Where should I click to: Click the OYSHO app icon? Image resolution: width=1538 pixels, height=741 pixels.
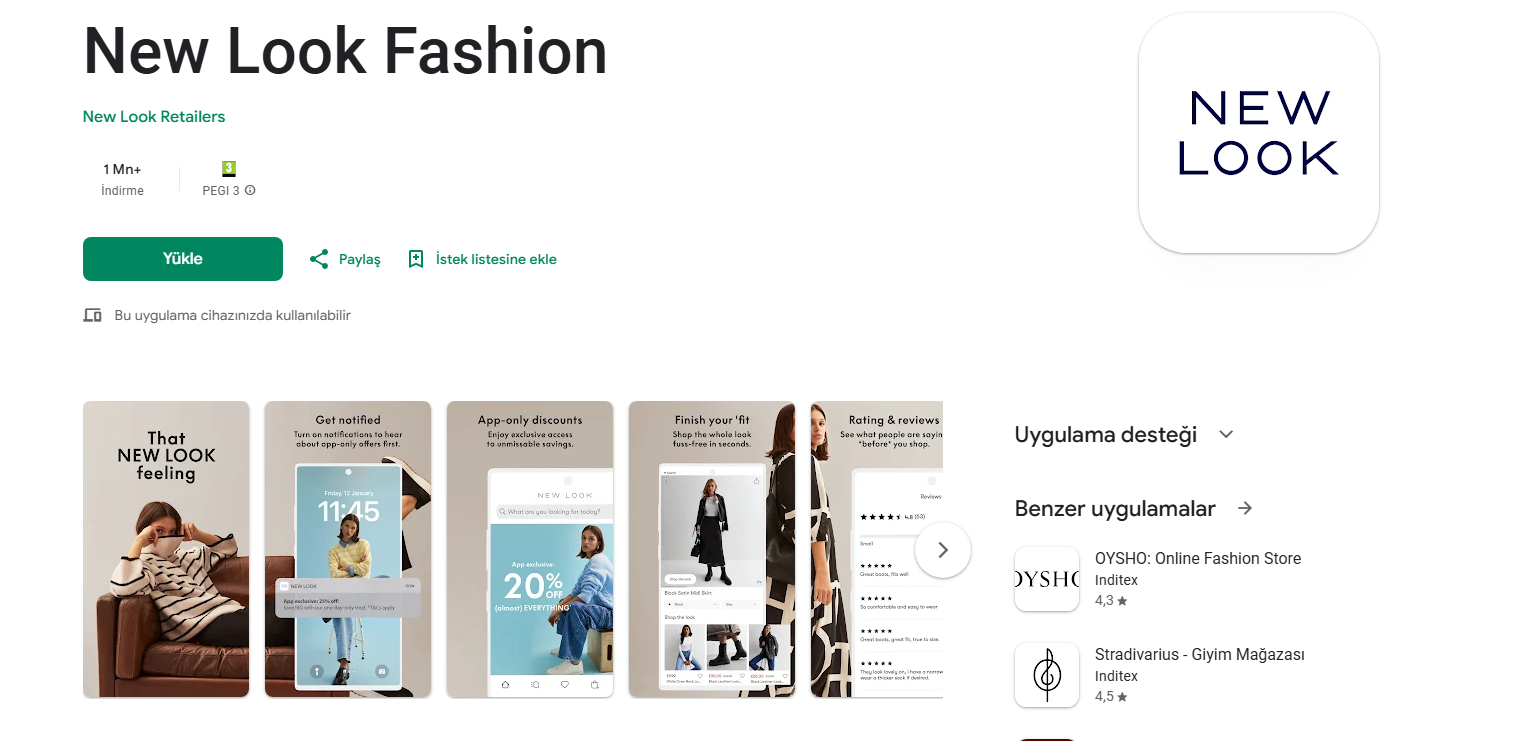coord(1047,579)
